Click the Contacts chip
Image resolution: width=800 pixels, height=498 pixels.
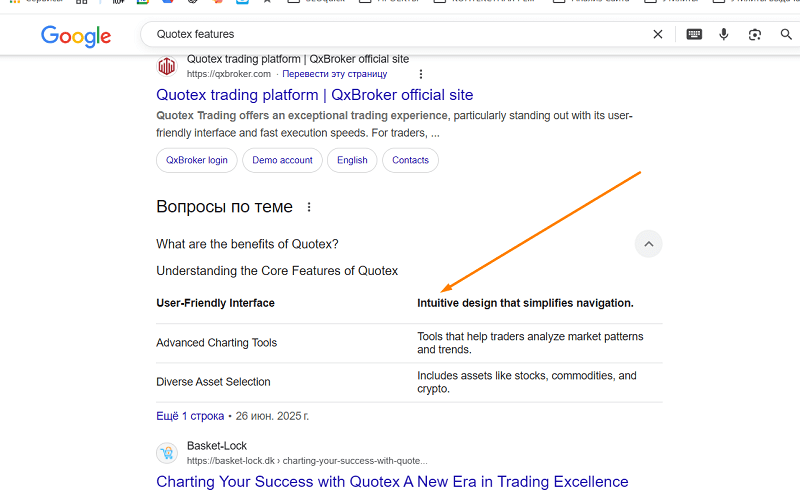[410, 160]
